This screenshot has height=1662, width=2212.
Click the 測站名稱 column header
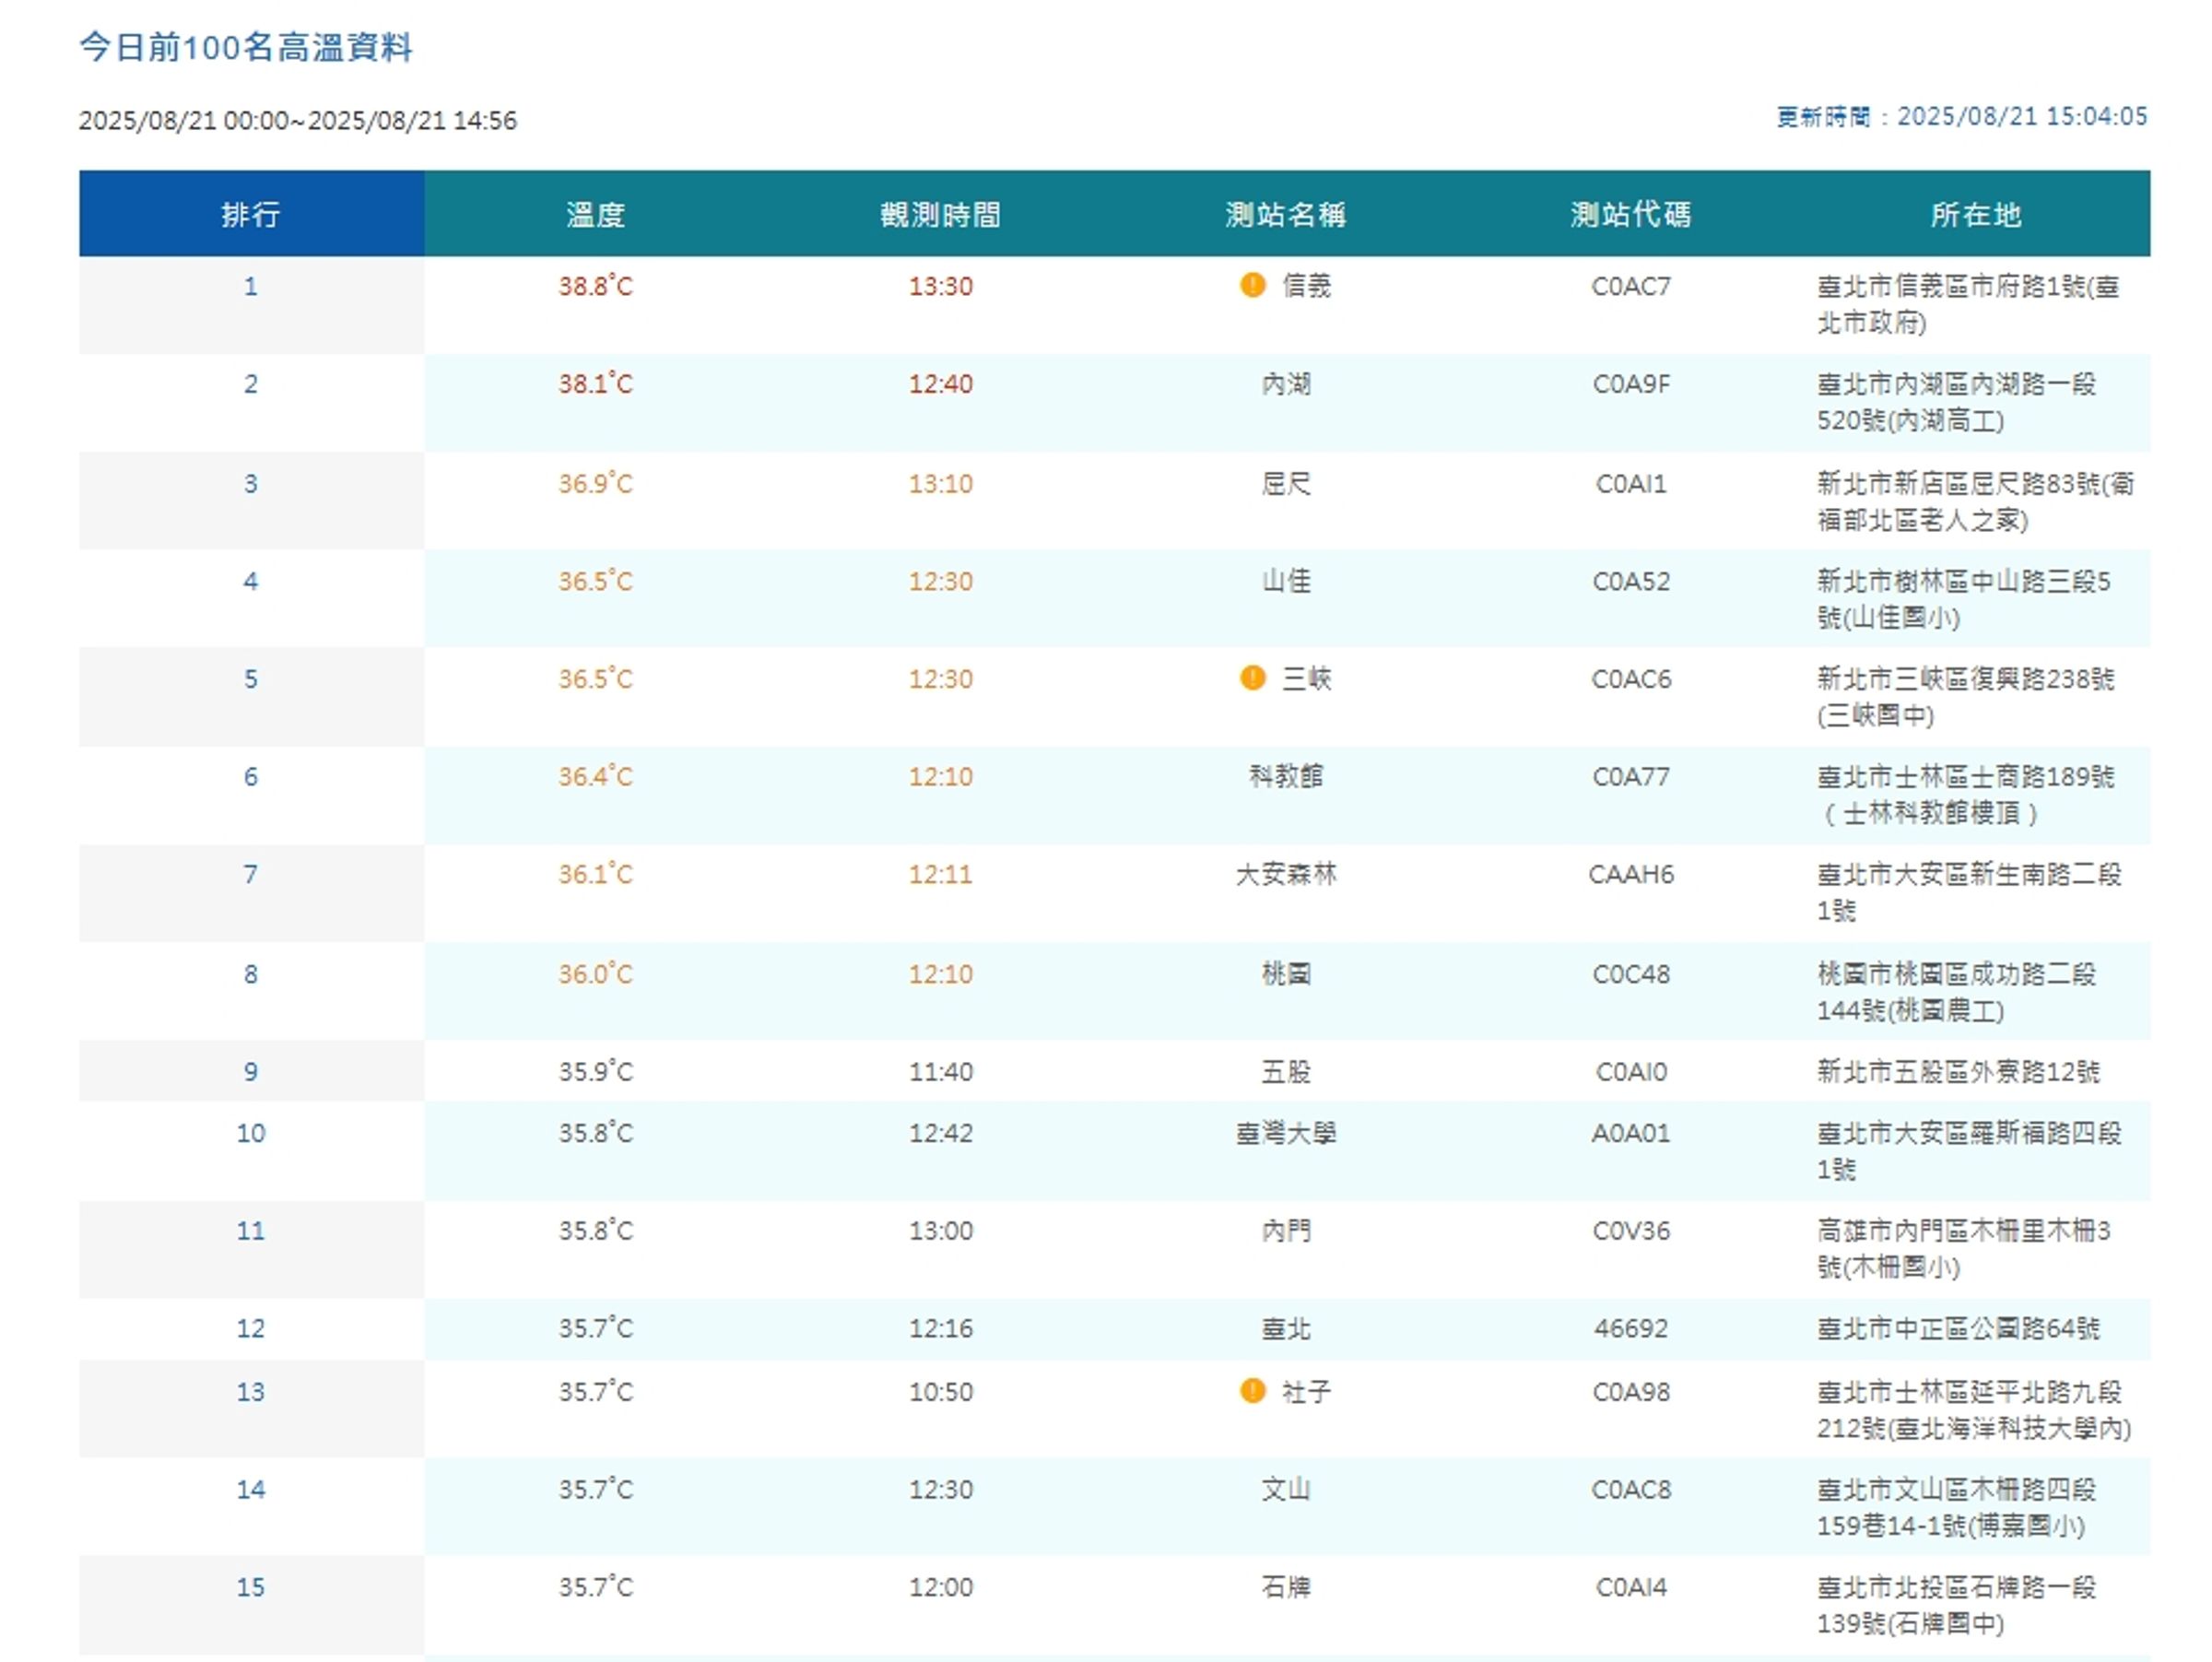(x=1286, y=214)
